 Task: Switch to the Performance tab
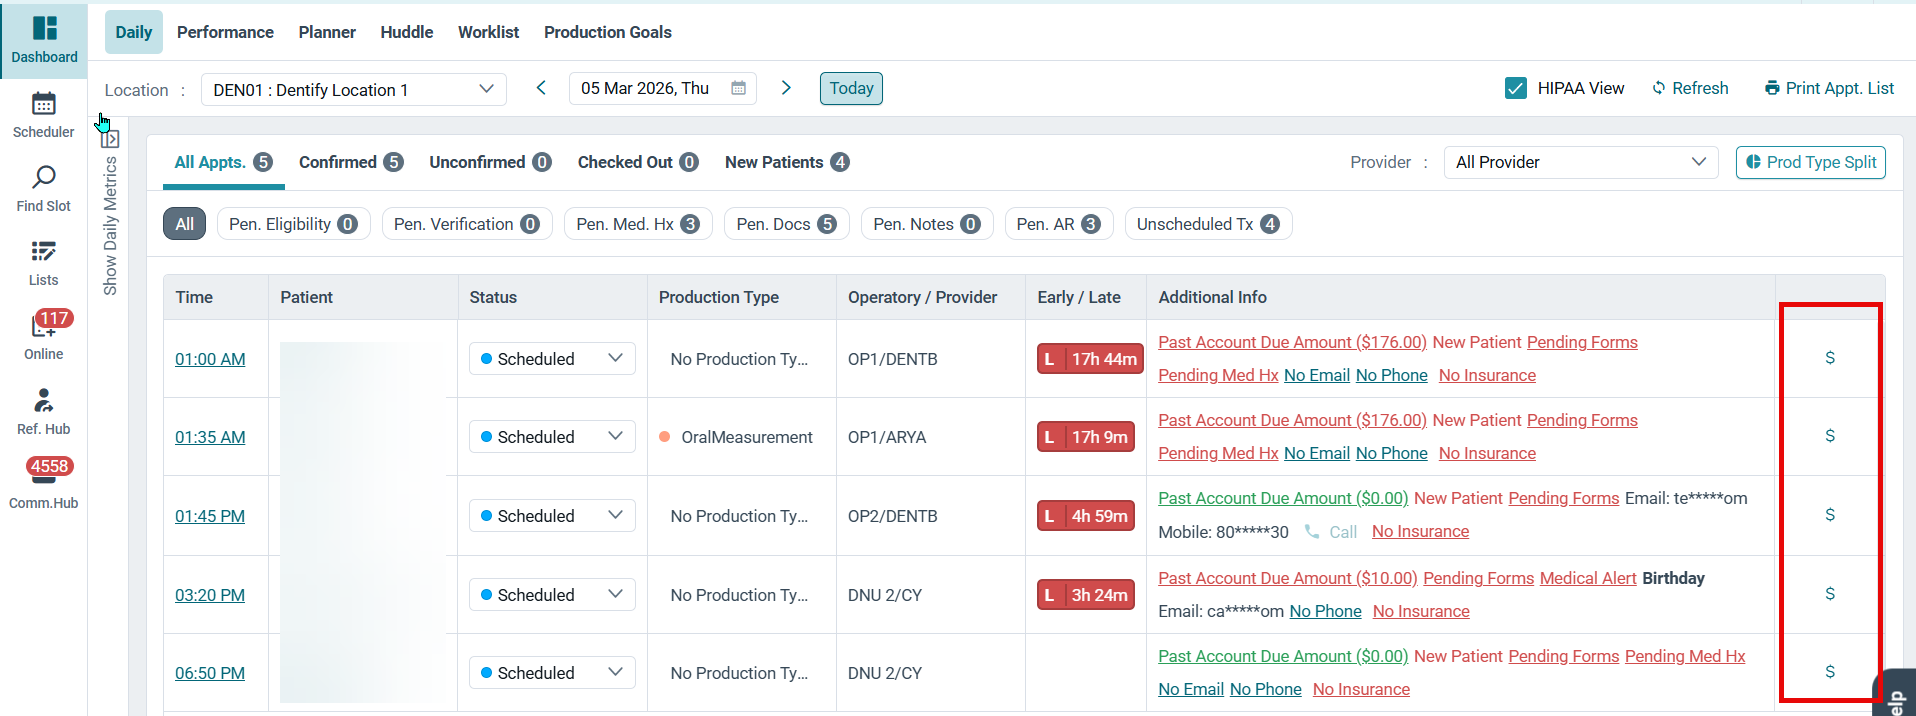(225, 32)
